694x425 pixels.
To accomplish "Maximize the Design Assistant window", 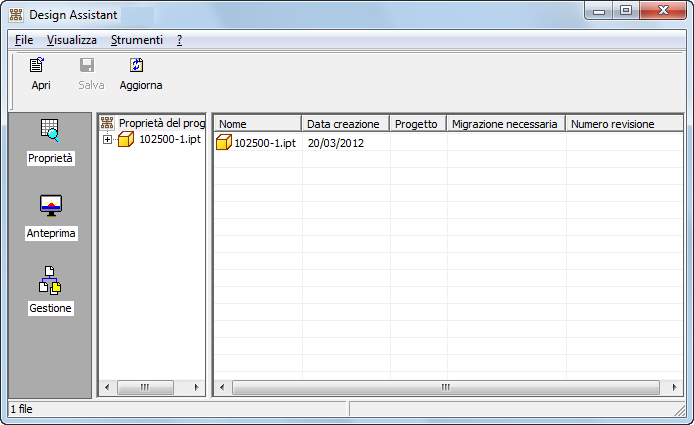I will 626,11.
